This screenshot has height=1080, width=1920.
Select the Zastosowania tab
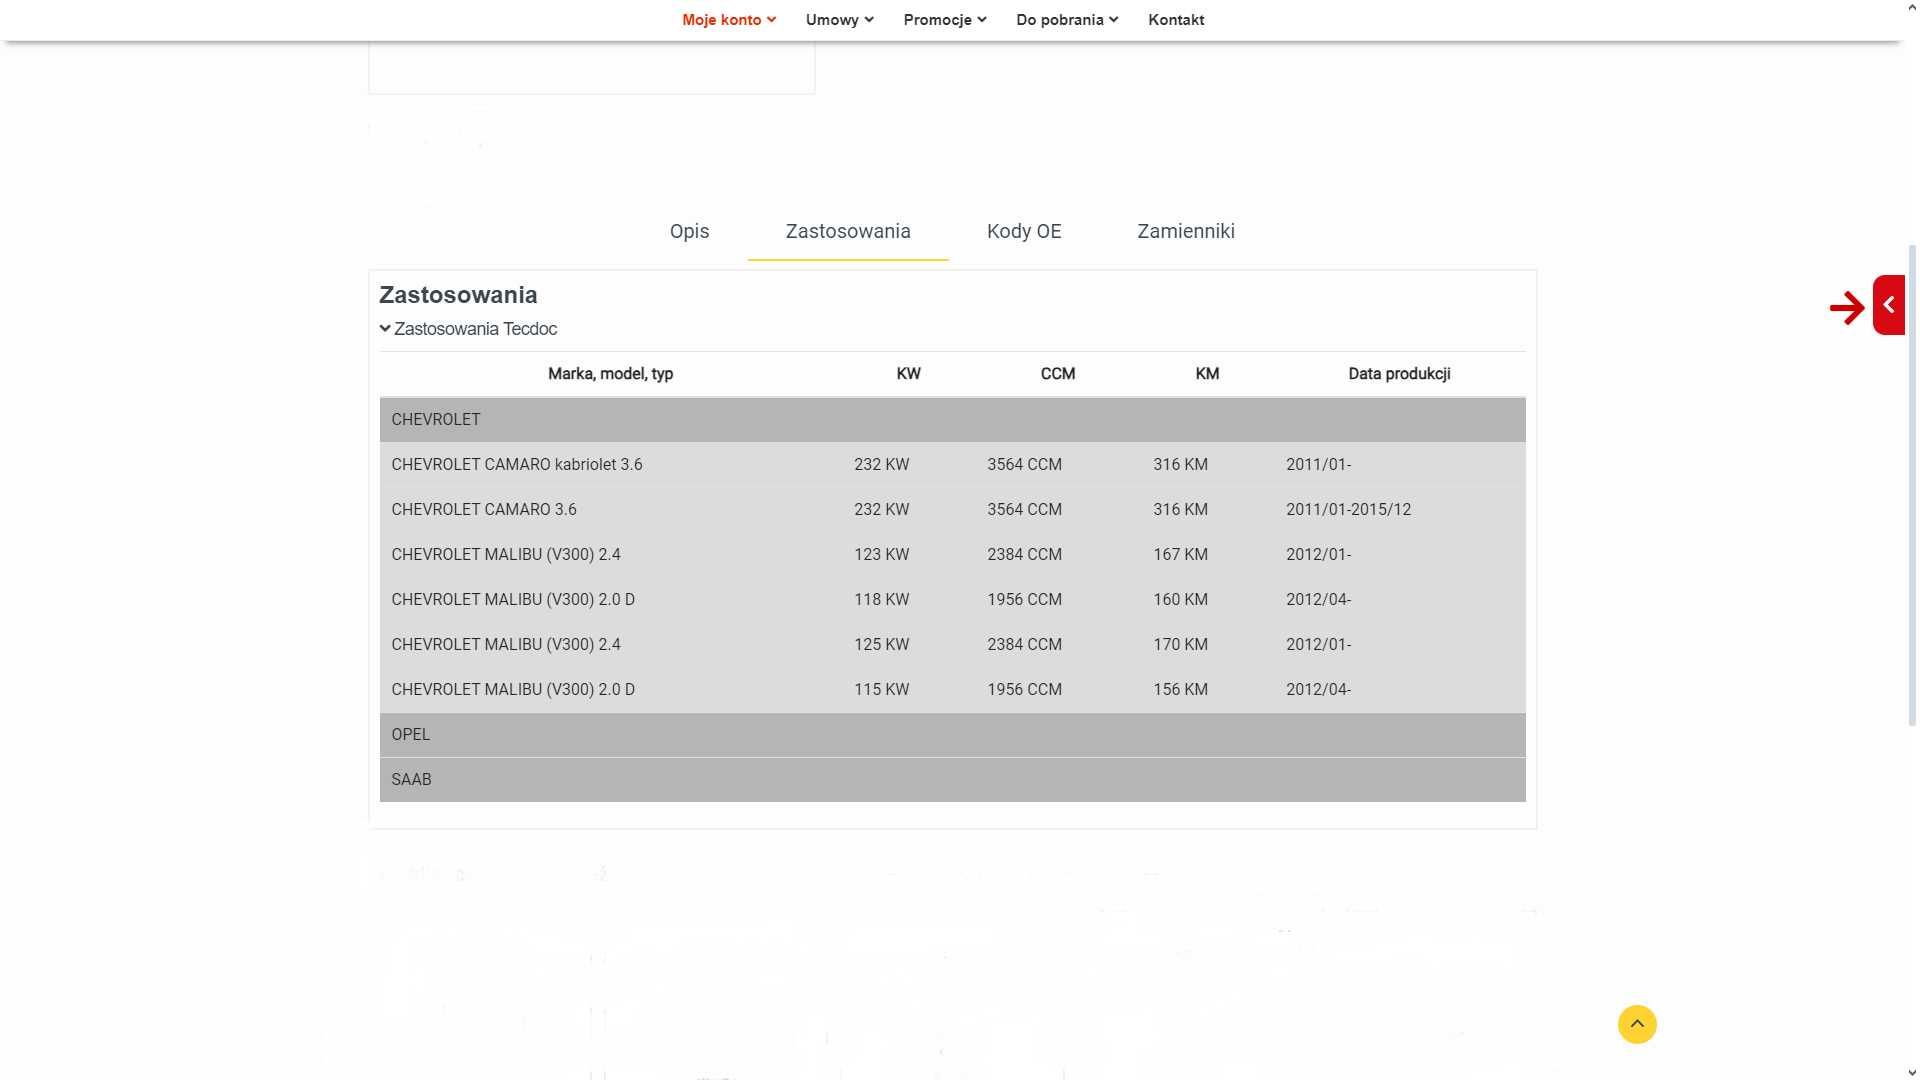point(848,231)
